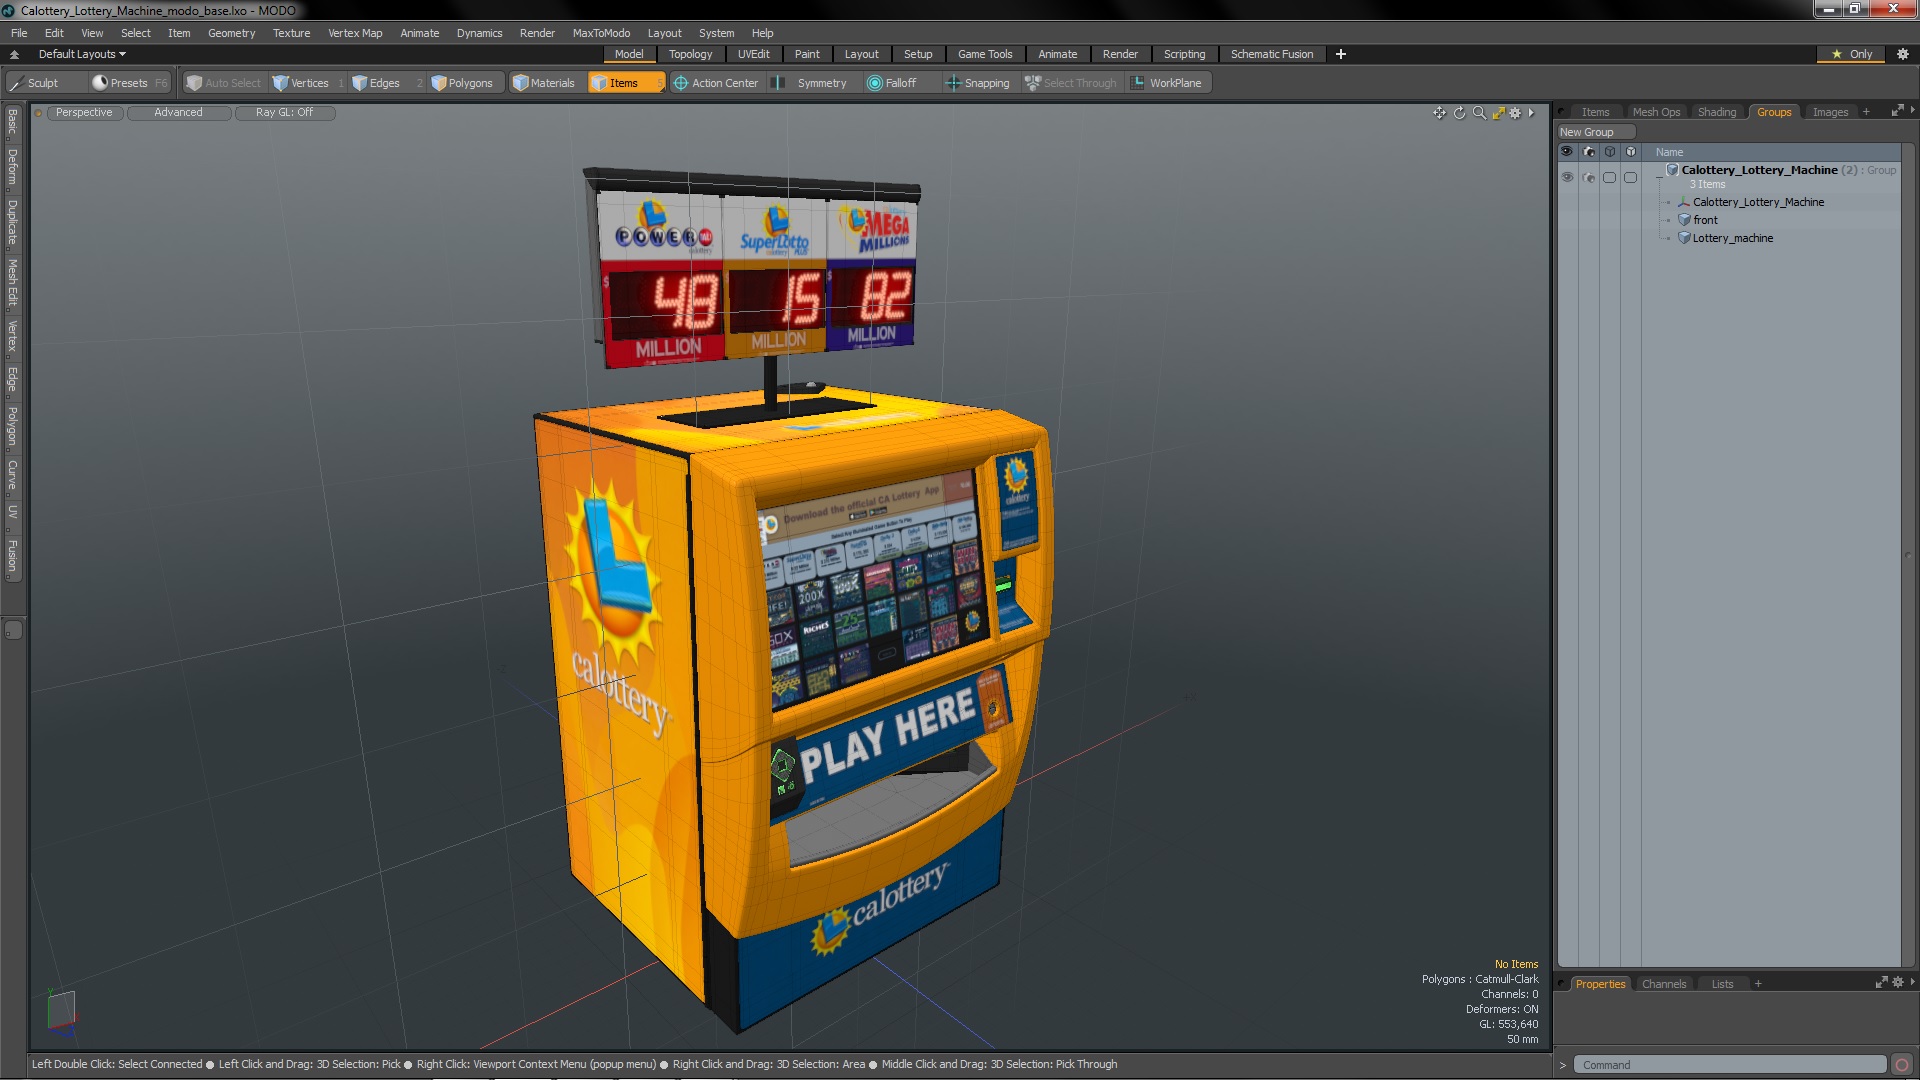The height and width of the screenshot is (1080, 1920).
Task: Click the viewport zoom magnifier icon
Action: point(1479,113)
